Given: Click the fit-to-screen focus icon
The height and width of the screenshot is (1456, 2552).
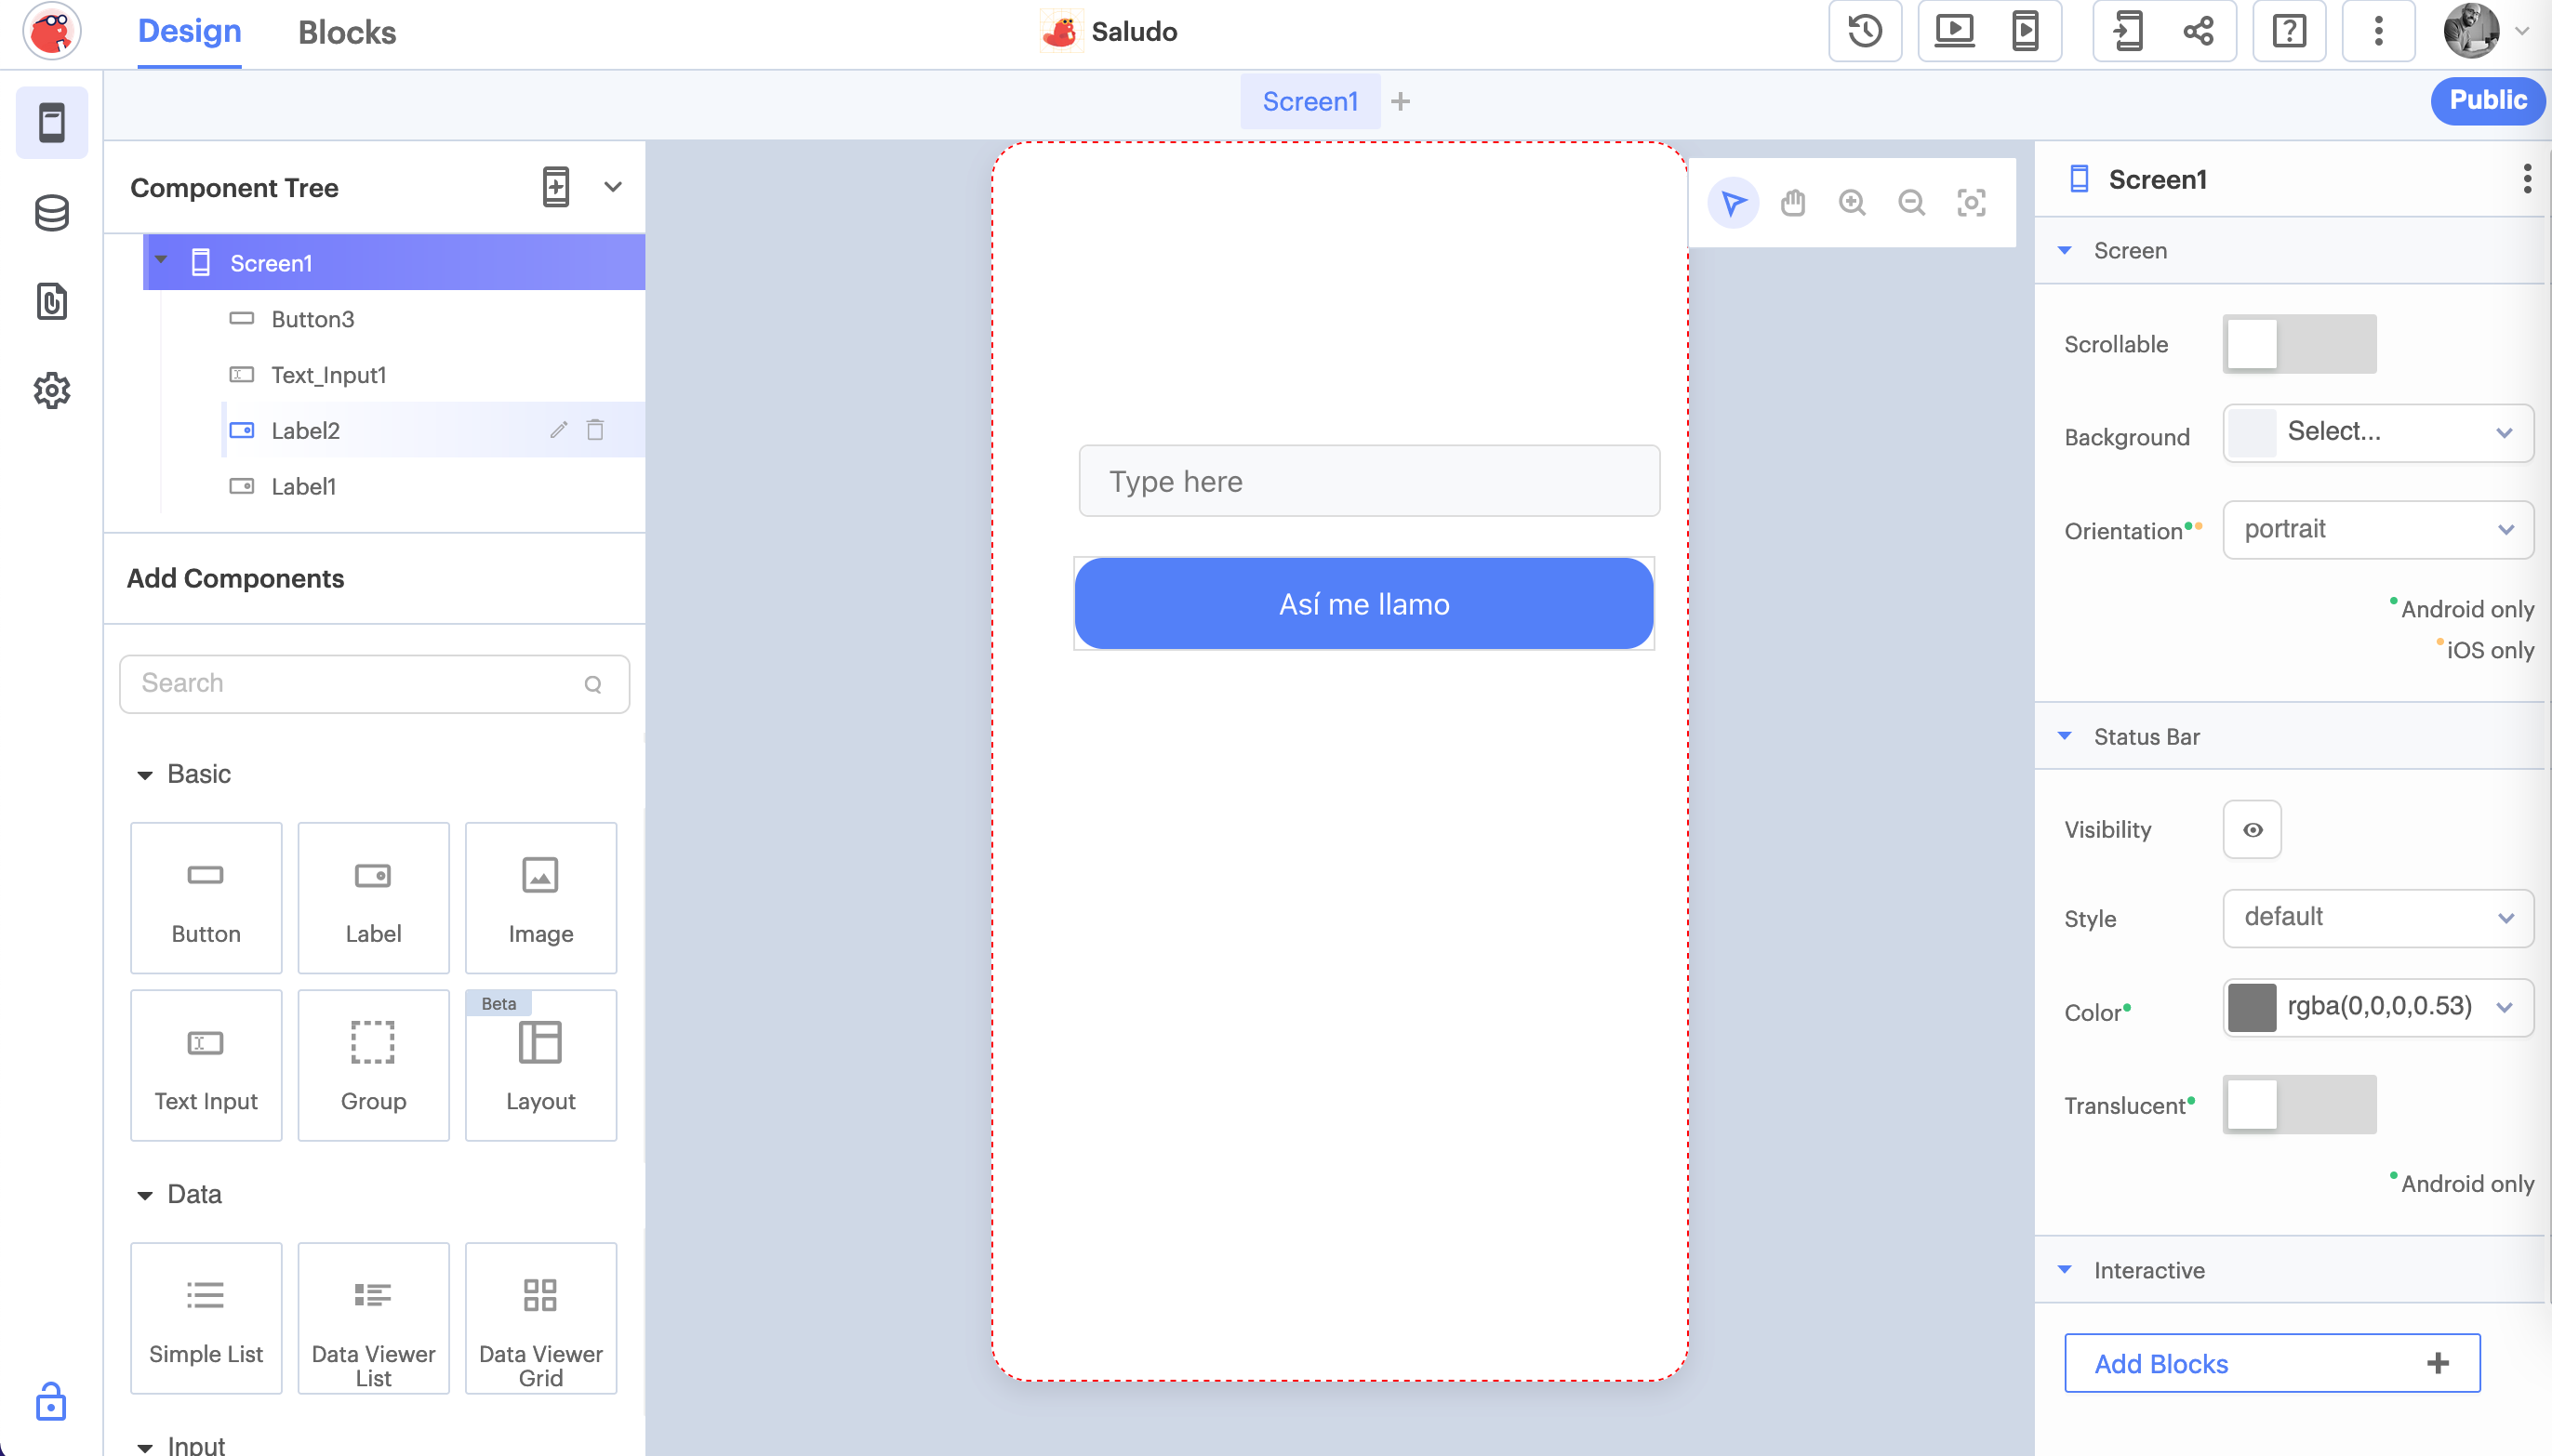Looking at the screenshot, I should [1971, 203].
